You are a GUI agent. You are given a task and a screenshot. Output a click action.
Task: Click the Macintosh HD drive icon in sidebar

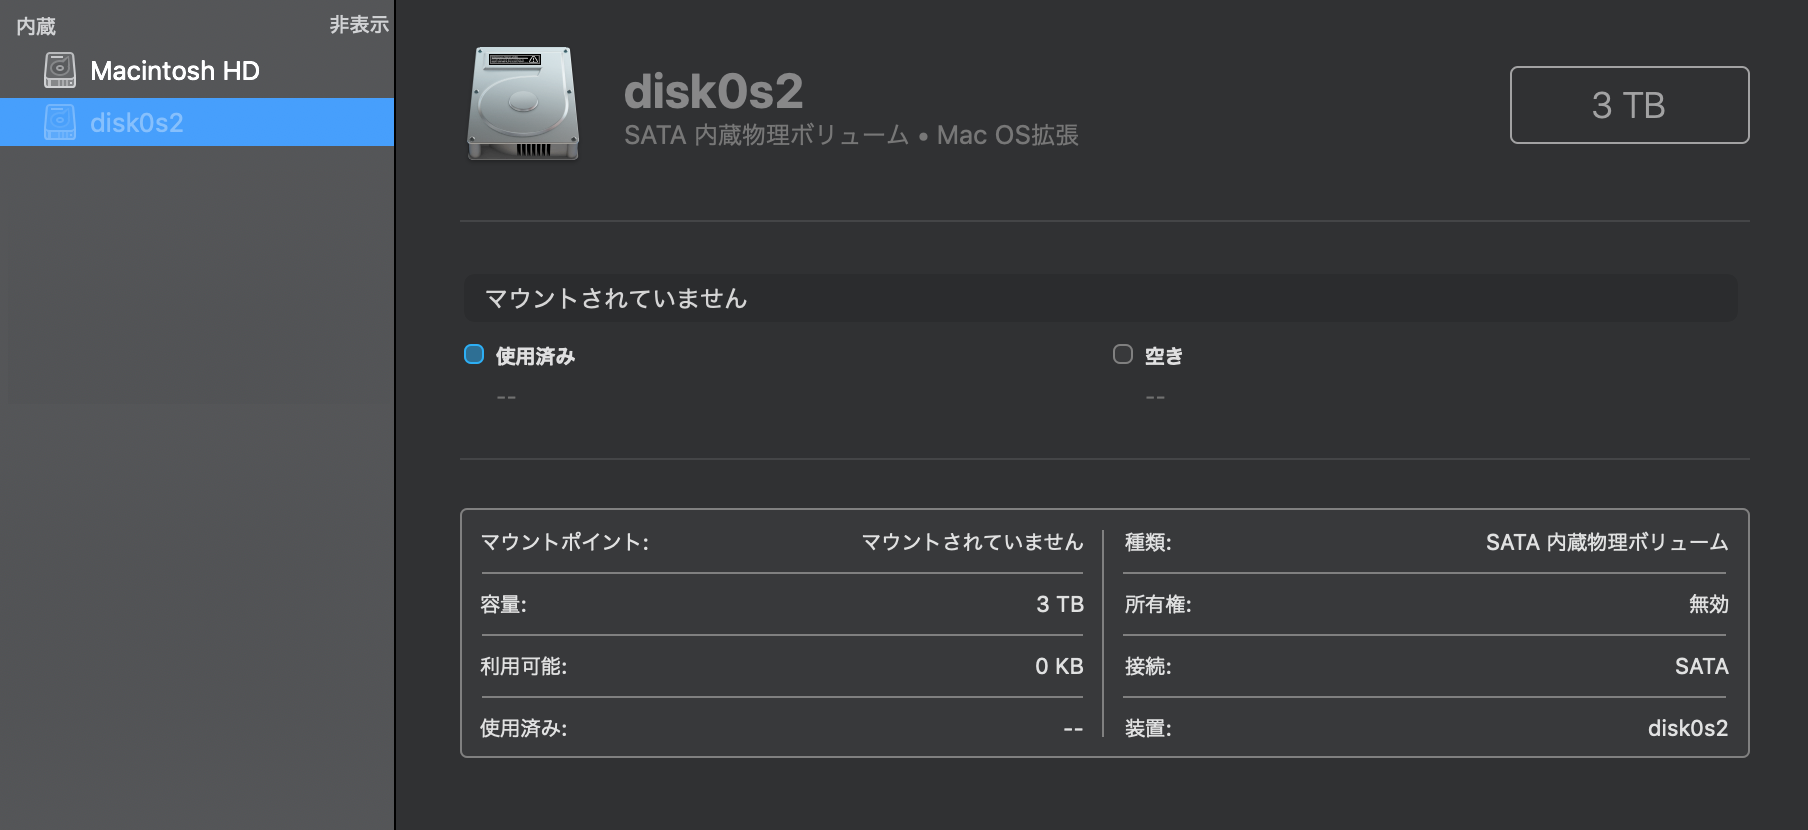tap(60, 70)
